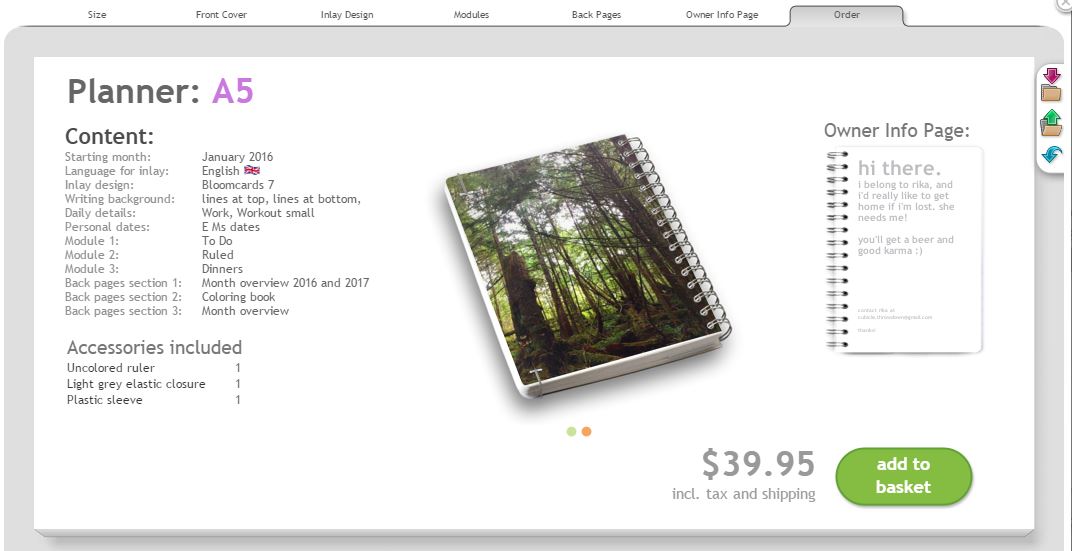Click the forest planner cover preview
The height and width of the screenshot is (551, 1072).
tap(588, 267)
